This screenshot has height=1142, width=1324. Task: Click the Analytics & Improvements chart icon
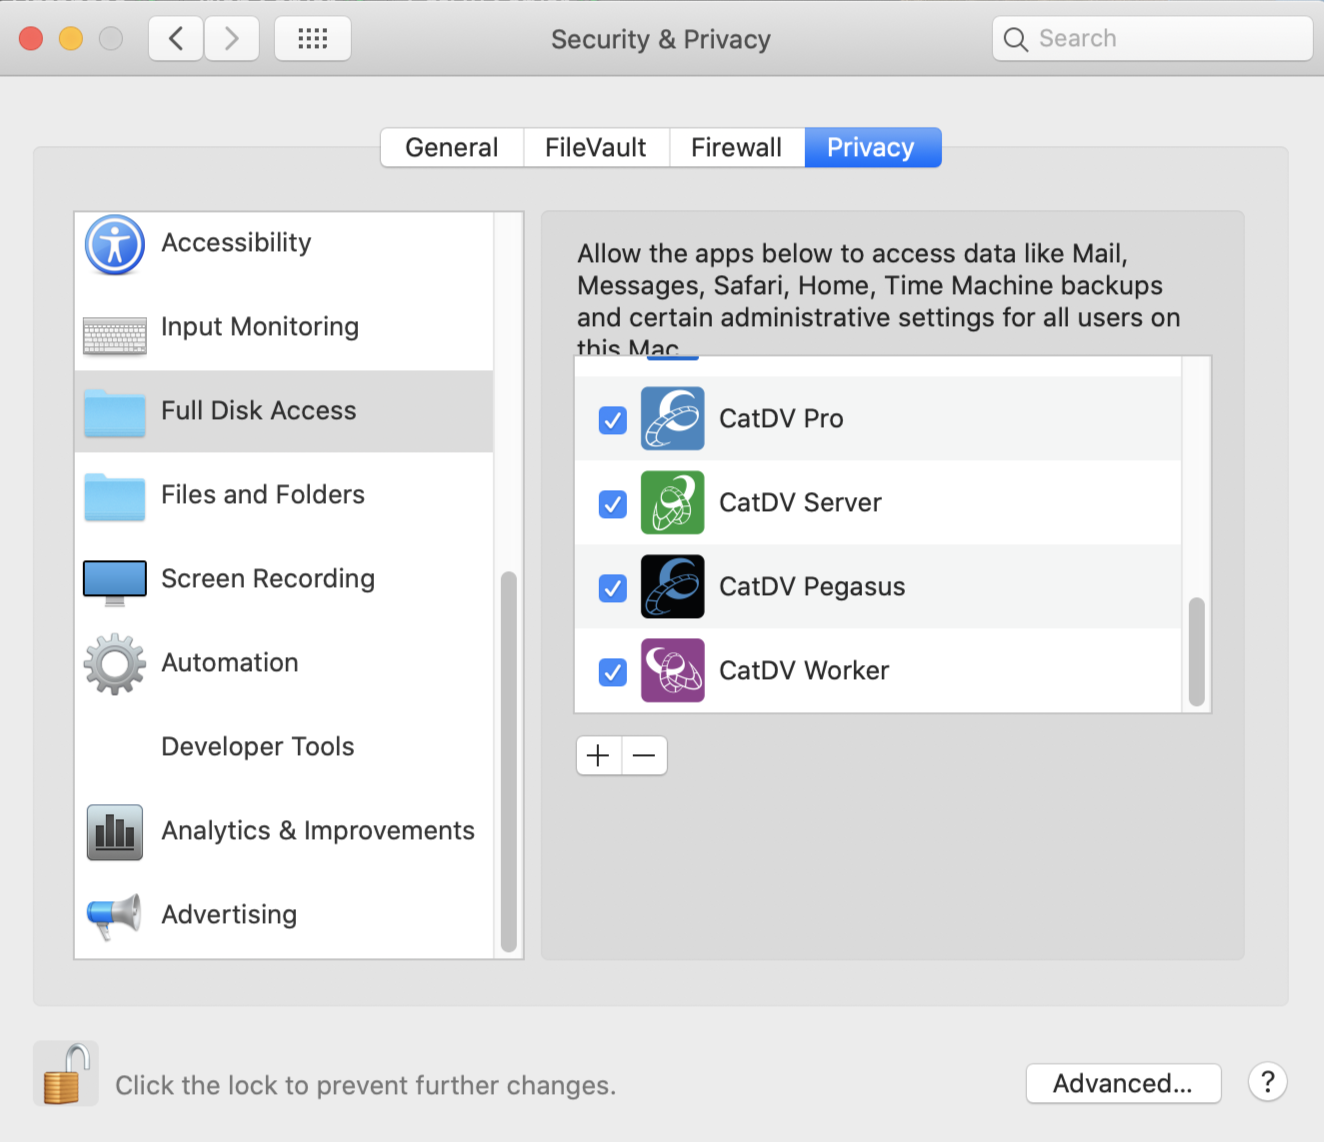(x=115, y=832)
